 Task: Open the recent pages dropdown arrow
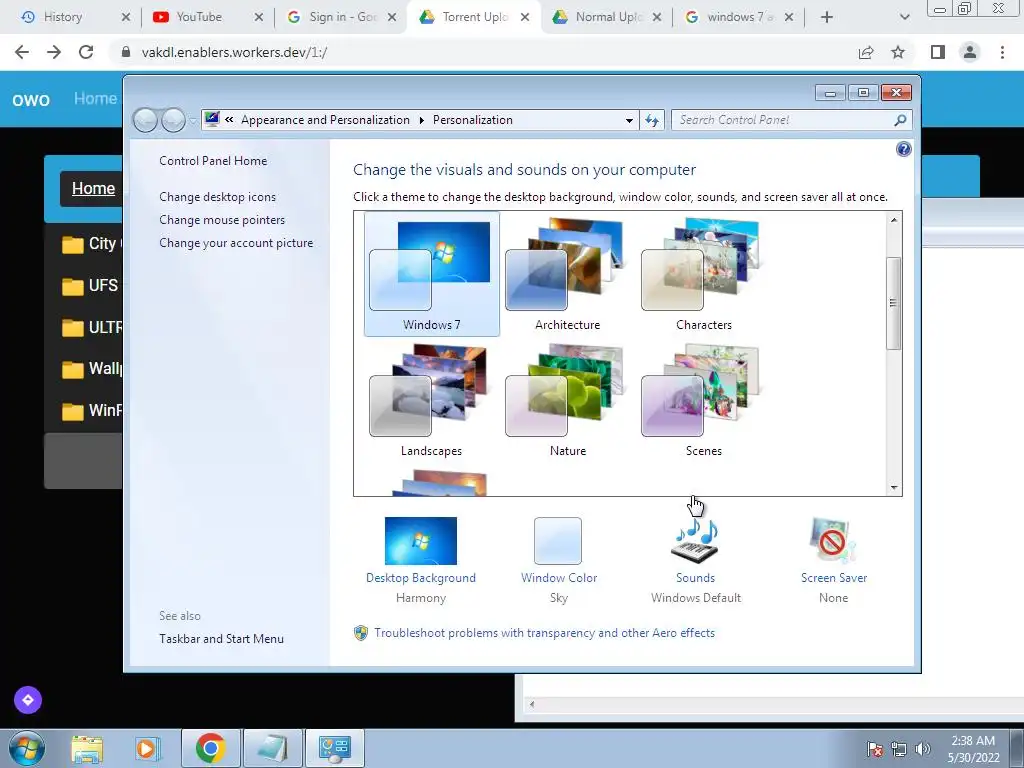point(193,121)
